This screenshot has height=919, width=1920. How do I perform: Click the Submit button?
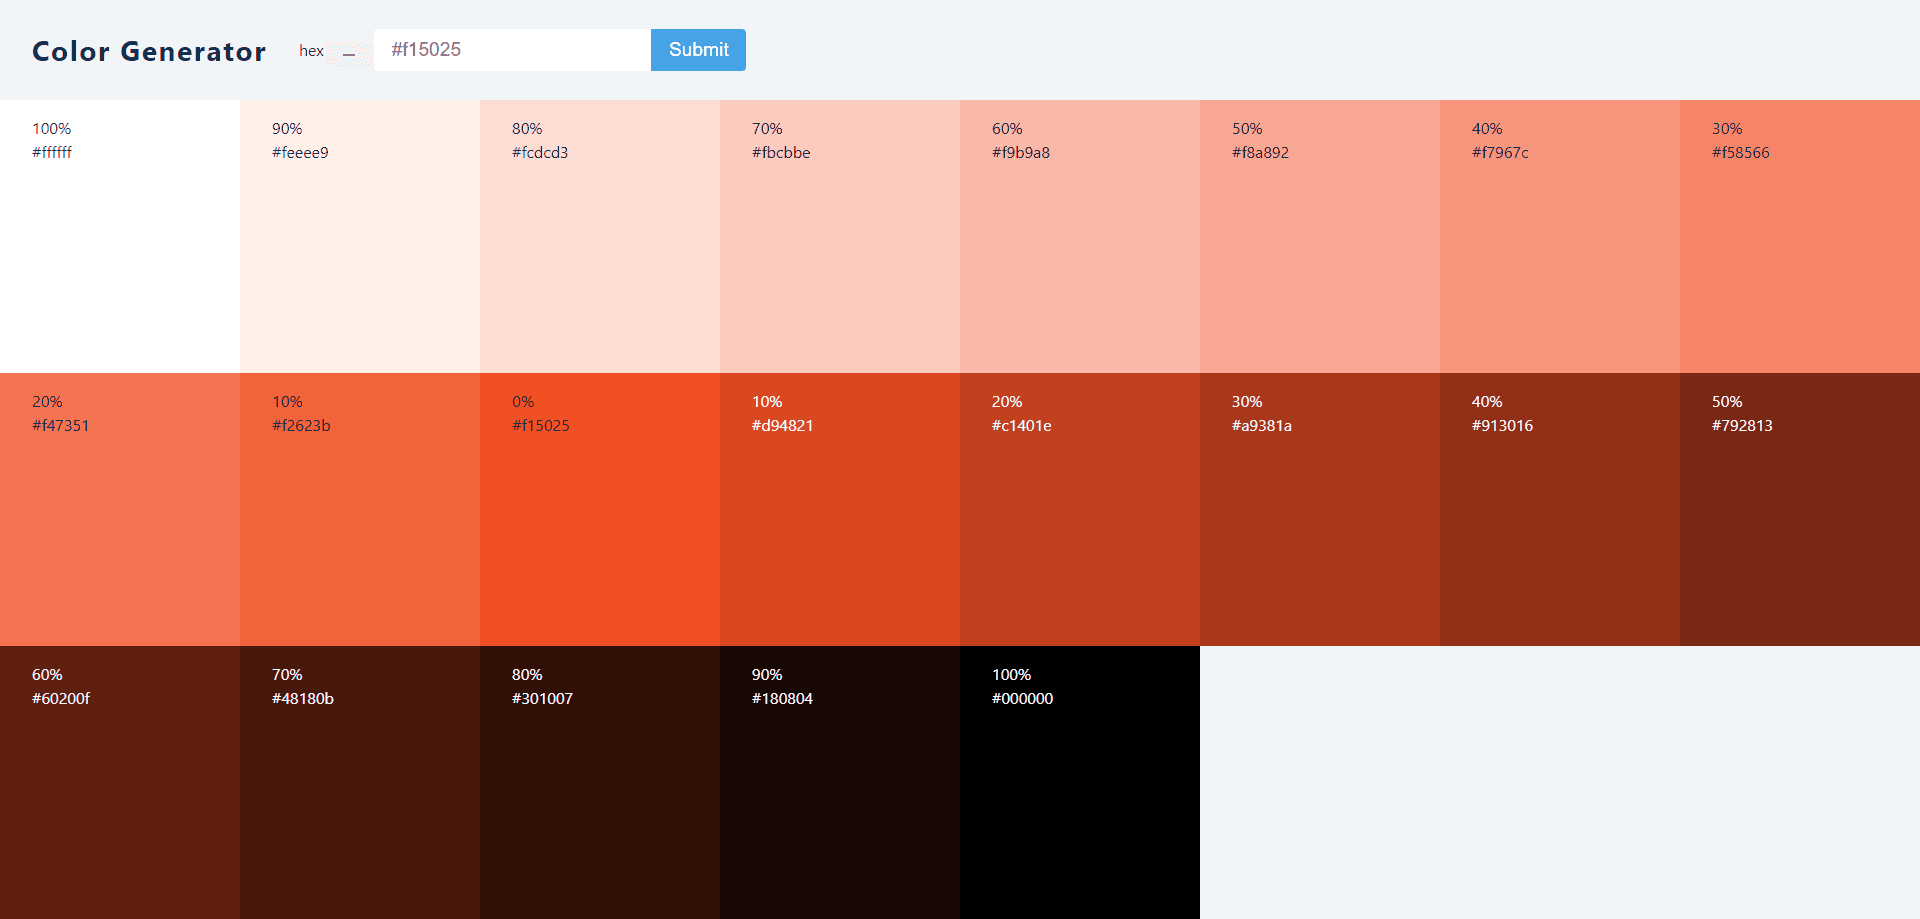(x=698, y=50)
